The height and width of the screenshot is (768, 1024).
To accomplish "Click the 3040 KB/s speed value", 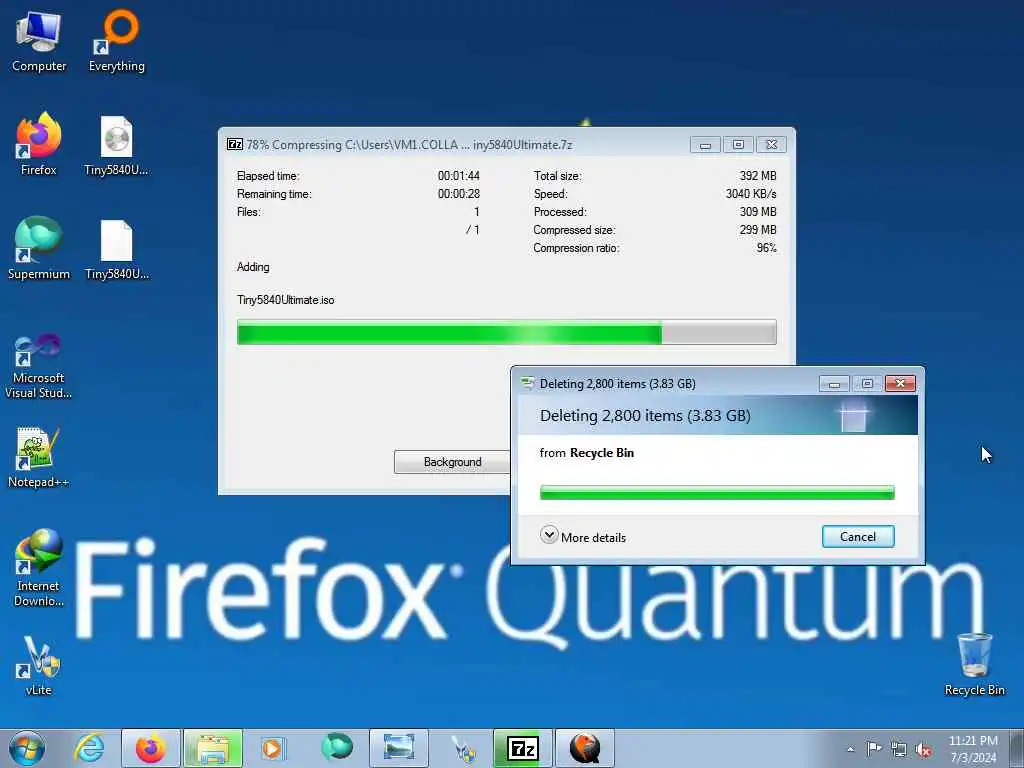I will (751, 194).
